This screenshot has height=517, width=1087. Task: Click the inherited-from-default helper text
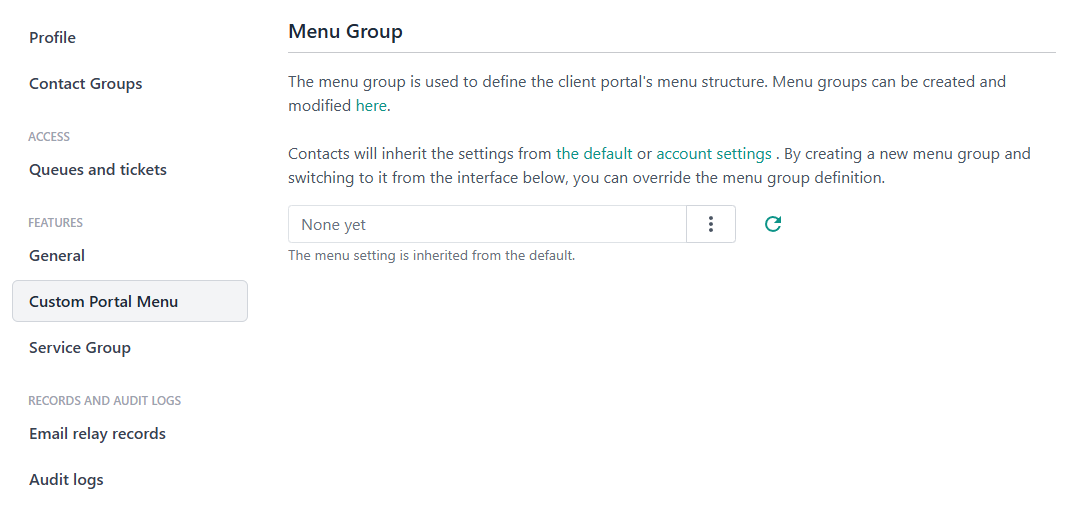[431, 256]
